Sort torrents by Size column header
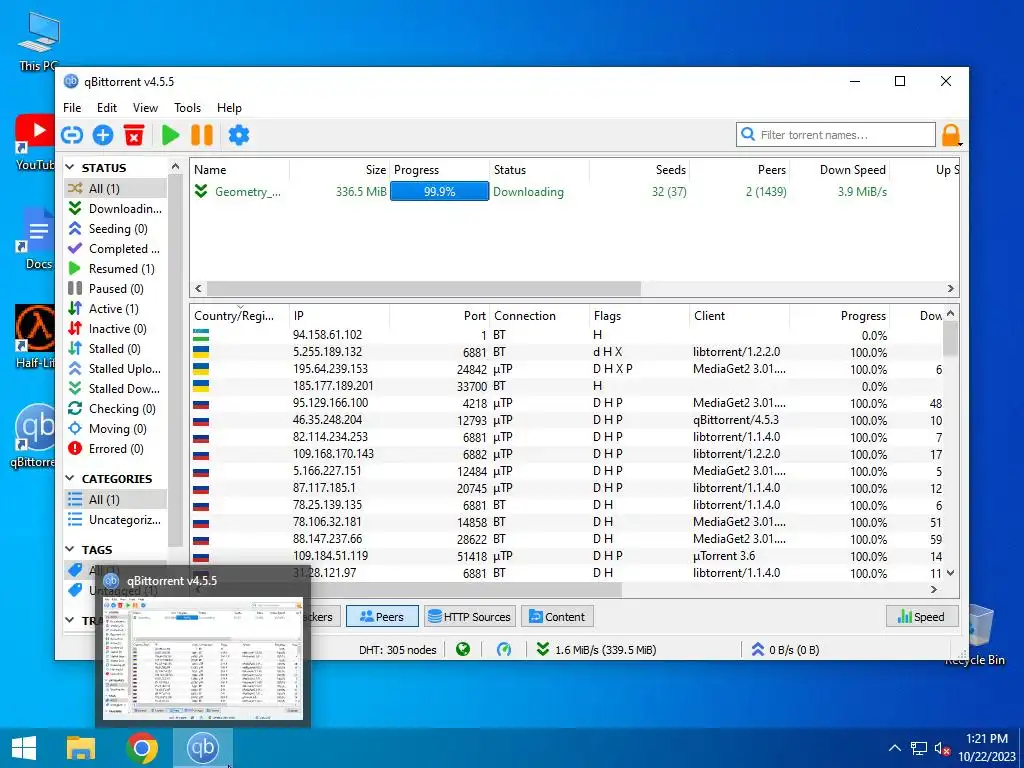This screenshot has width=1024, height=768. [x=340, y=170]
